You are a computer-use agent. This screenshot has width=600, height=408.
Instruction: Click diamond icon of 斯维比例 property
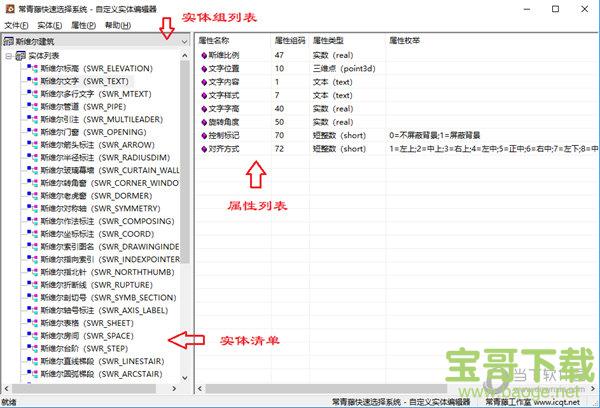tap(204, 55)
